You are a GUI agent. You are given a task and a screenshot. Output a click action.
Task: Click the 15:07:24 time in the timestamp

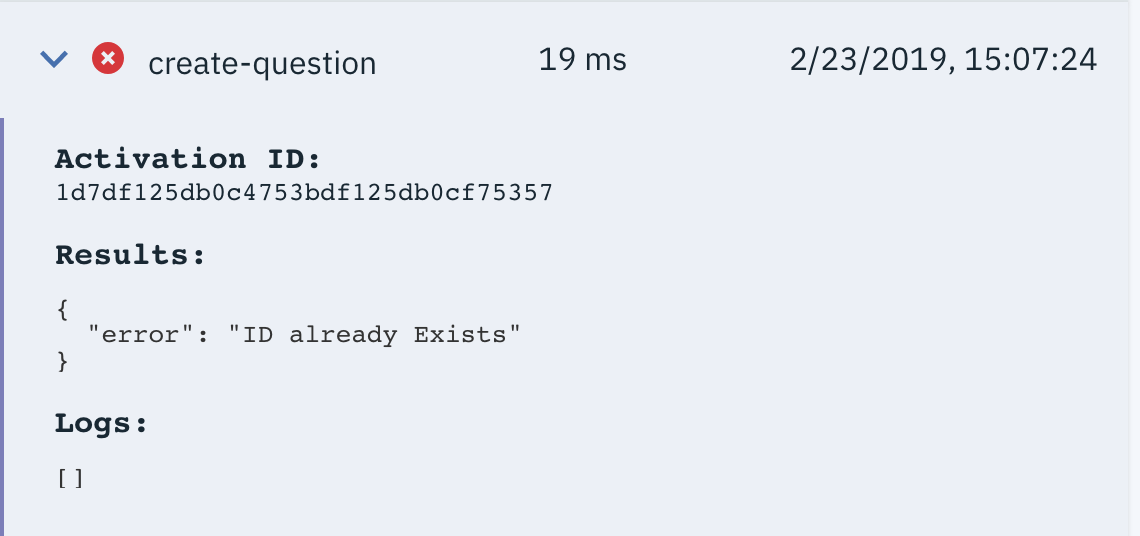point(1031,60)
